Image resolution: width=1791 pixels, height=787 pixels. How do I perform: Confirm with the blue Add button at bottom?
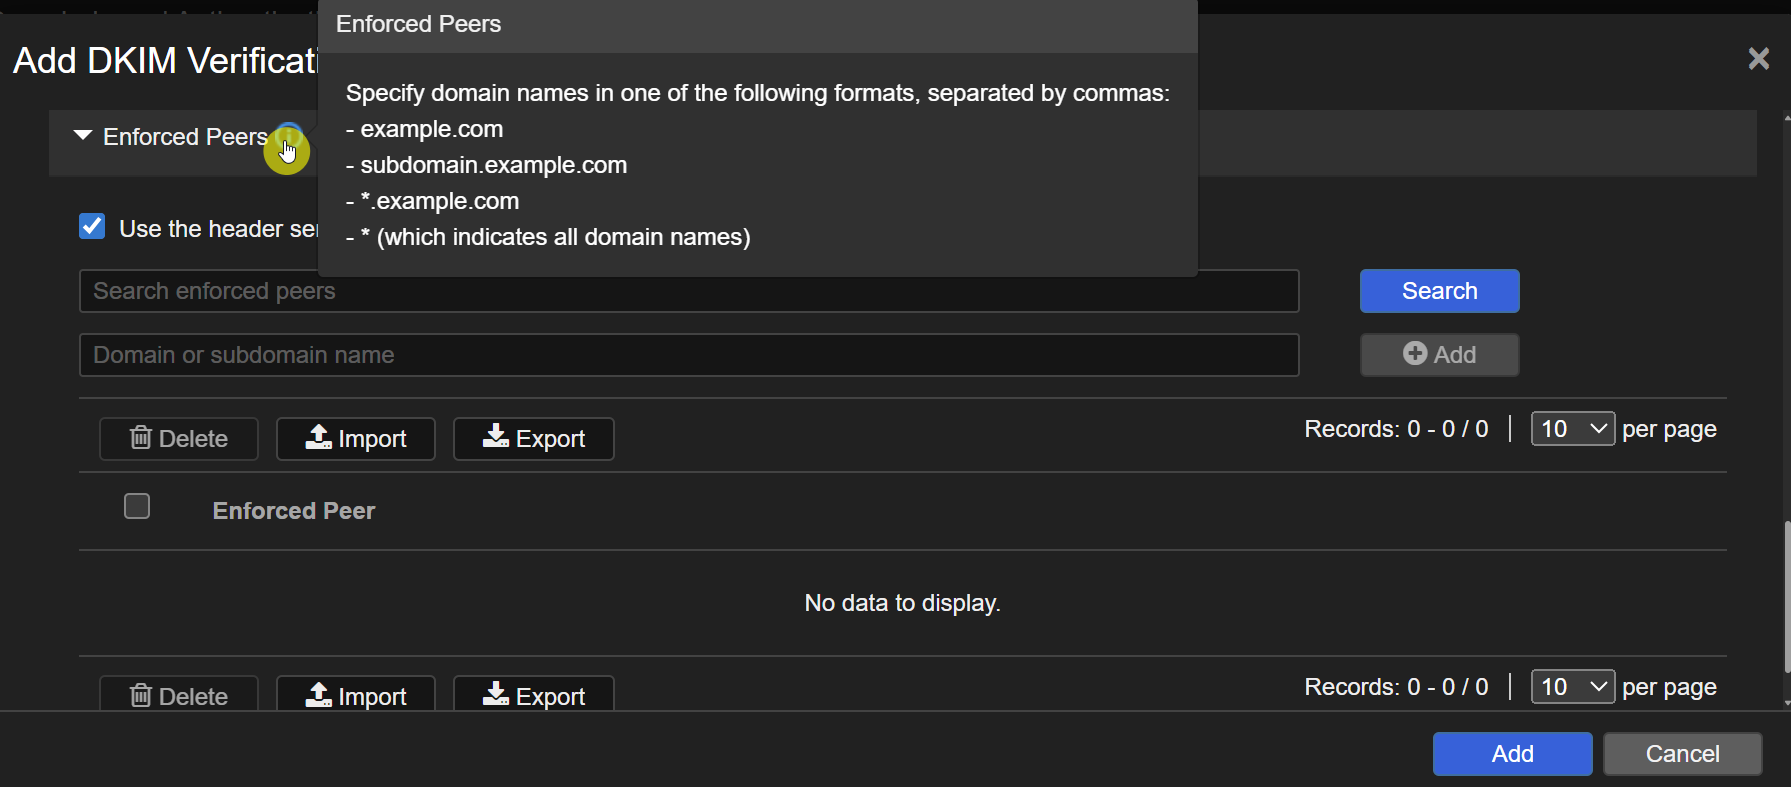click(x=1512, y=754)
